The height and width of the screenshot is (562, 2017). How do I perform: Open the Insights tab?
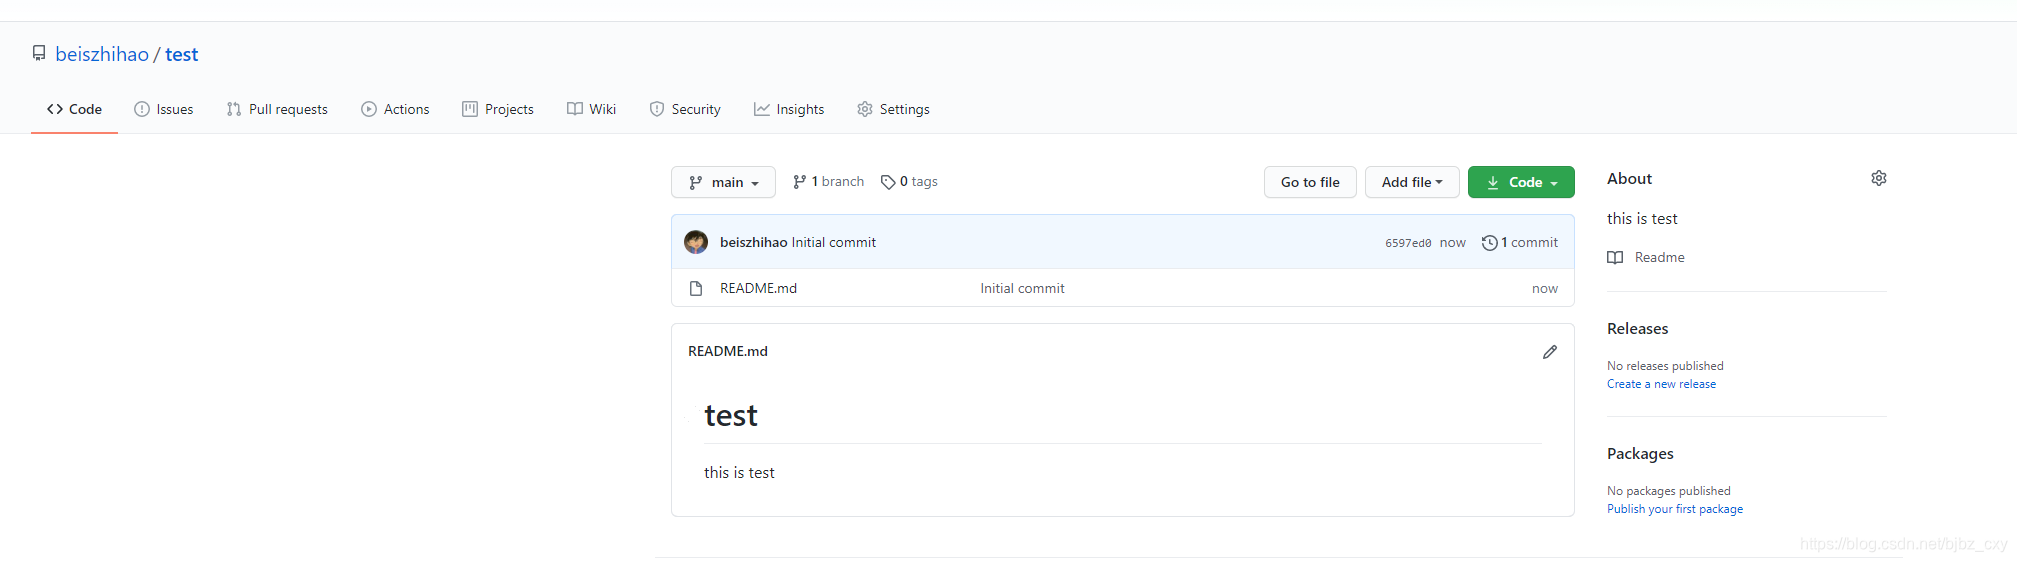coord(789,109)
